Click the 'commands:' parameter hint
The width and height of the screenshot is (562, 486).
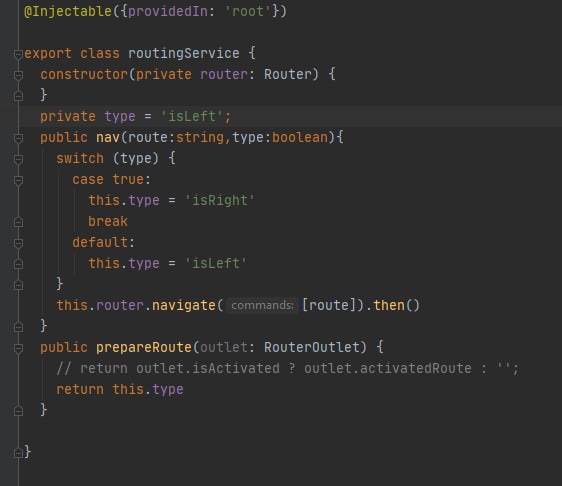(x=262, y=305)
